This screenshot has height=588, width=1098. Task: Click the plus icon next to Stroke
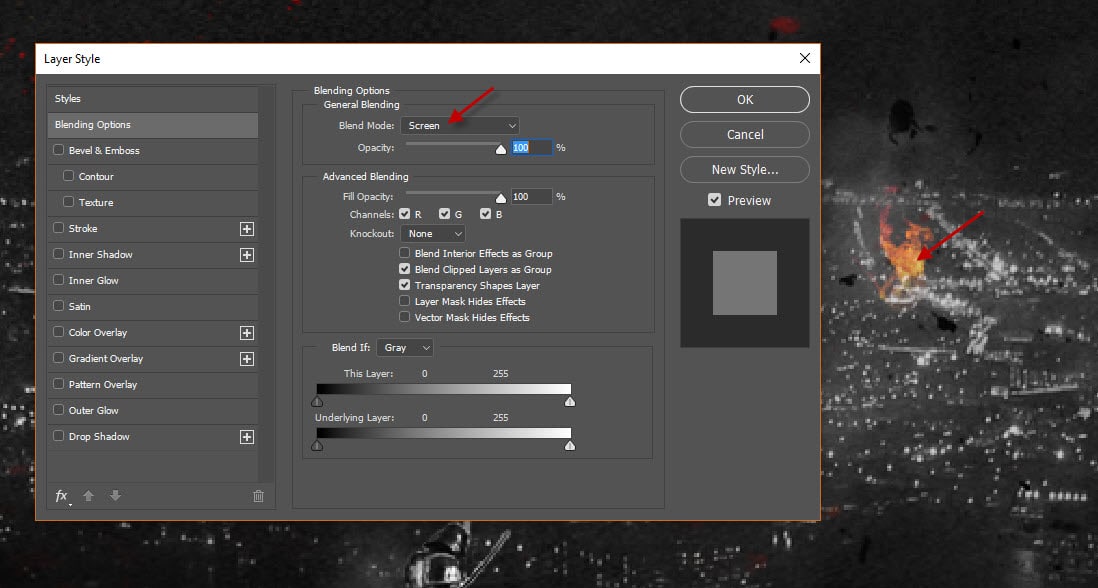tap(247, 229)
